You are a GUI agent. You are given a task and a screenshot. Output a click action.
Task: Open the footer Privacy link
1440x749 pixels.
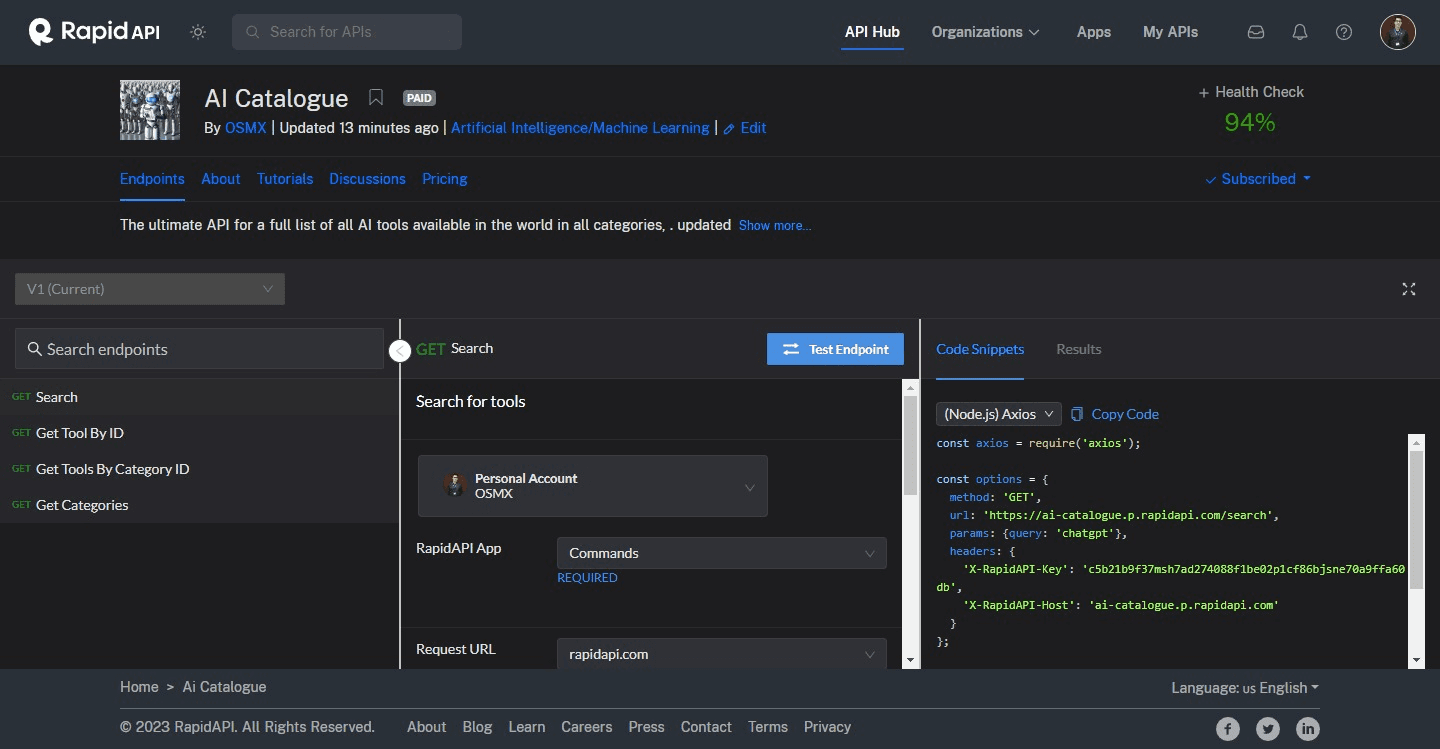pyautogui.click(x=827, y=727)
